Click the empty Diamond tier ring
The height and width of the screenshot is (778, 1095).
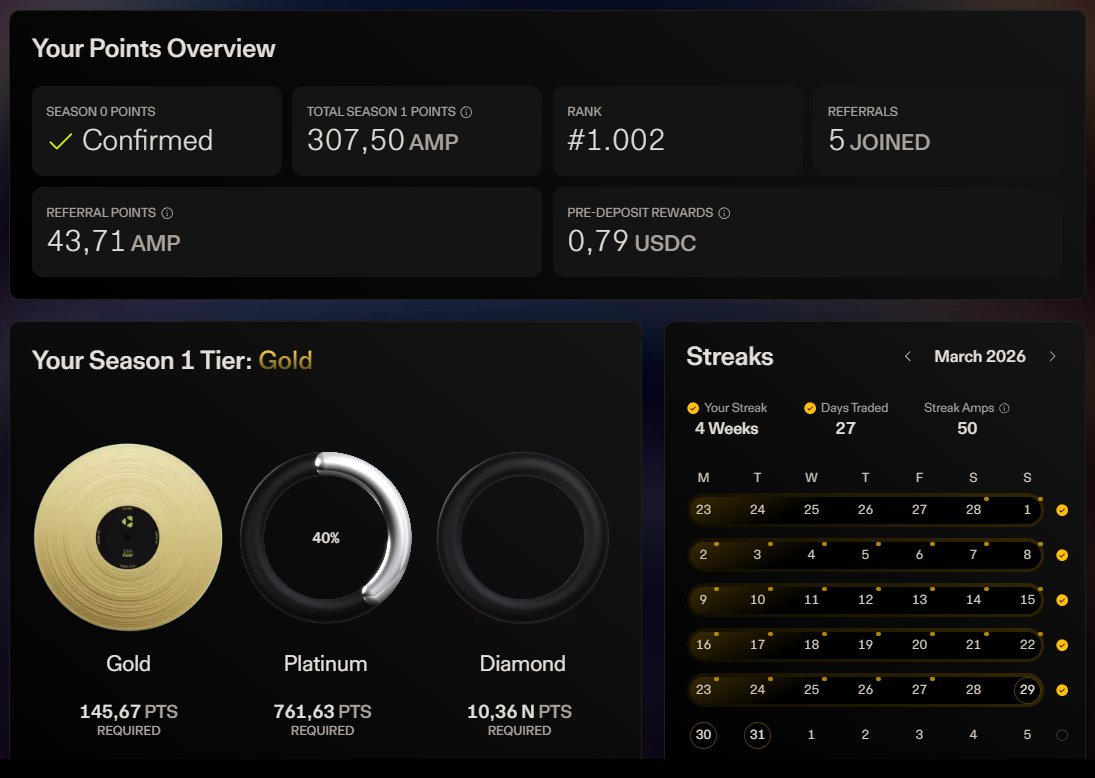tap(522, 537)
